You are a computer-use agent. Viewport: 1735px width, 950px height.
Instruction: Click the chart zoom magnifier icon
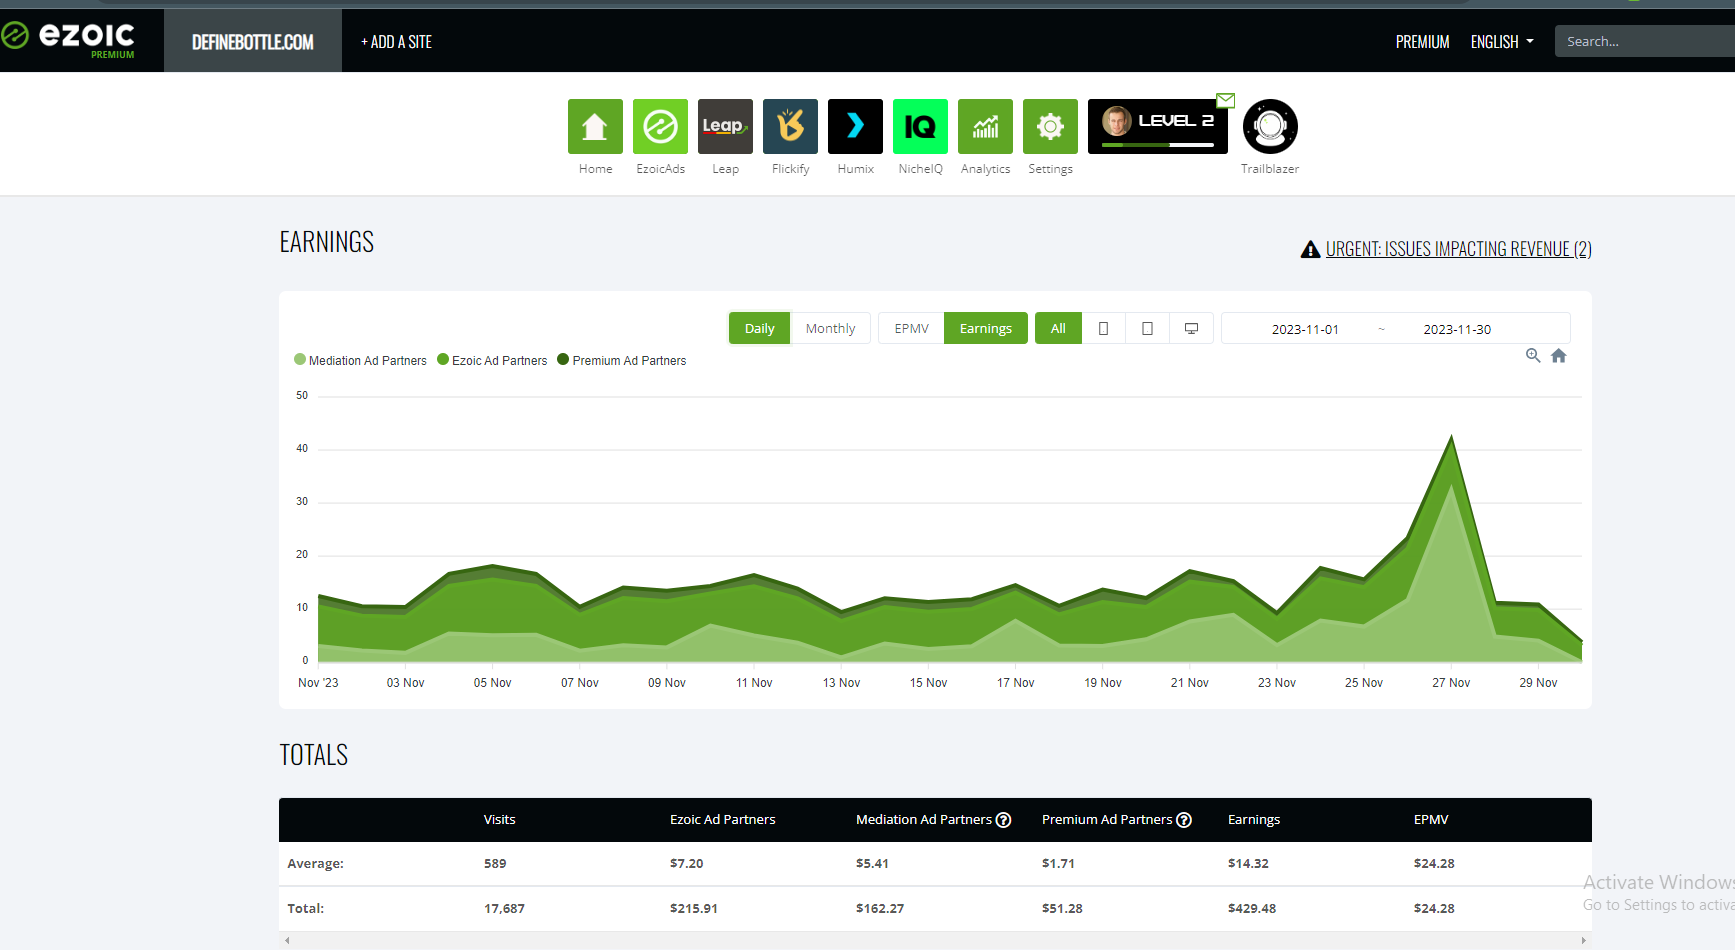click(1533, 356)
